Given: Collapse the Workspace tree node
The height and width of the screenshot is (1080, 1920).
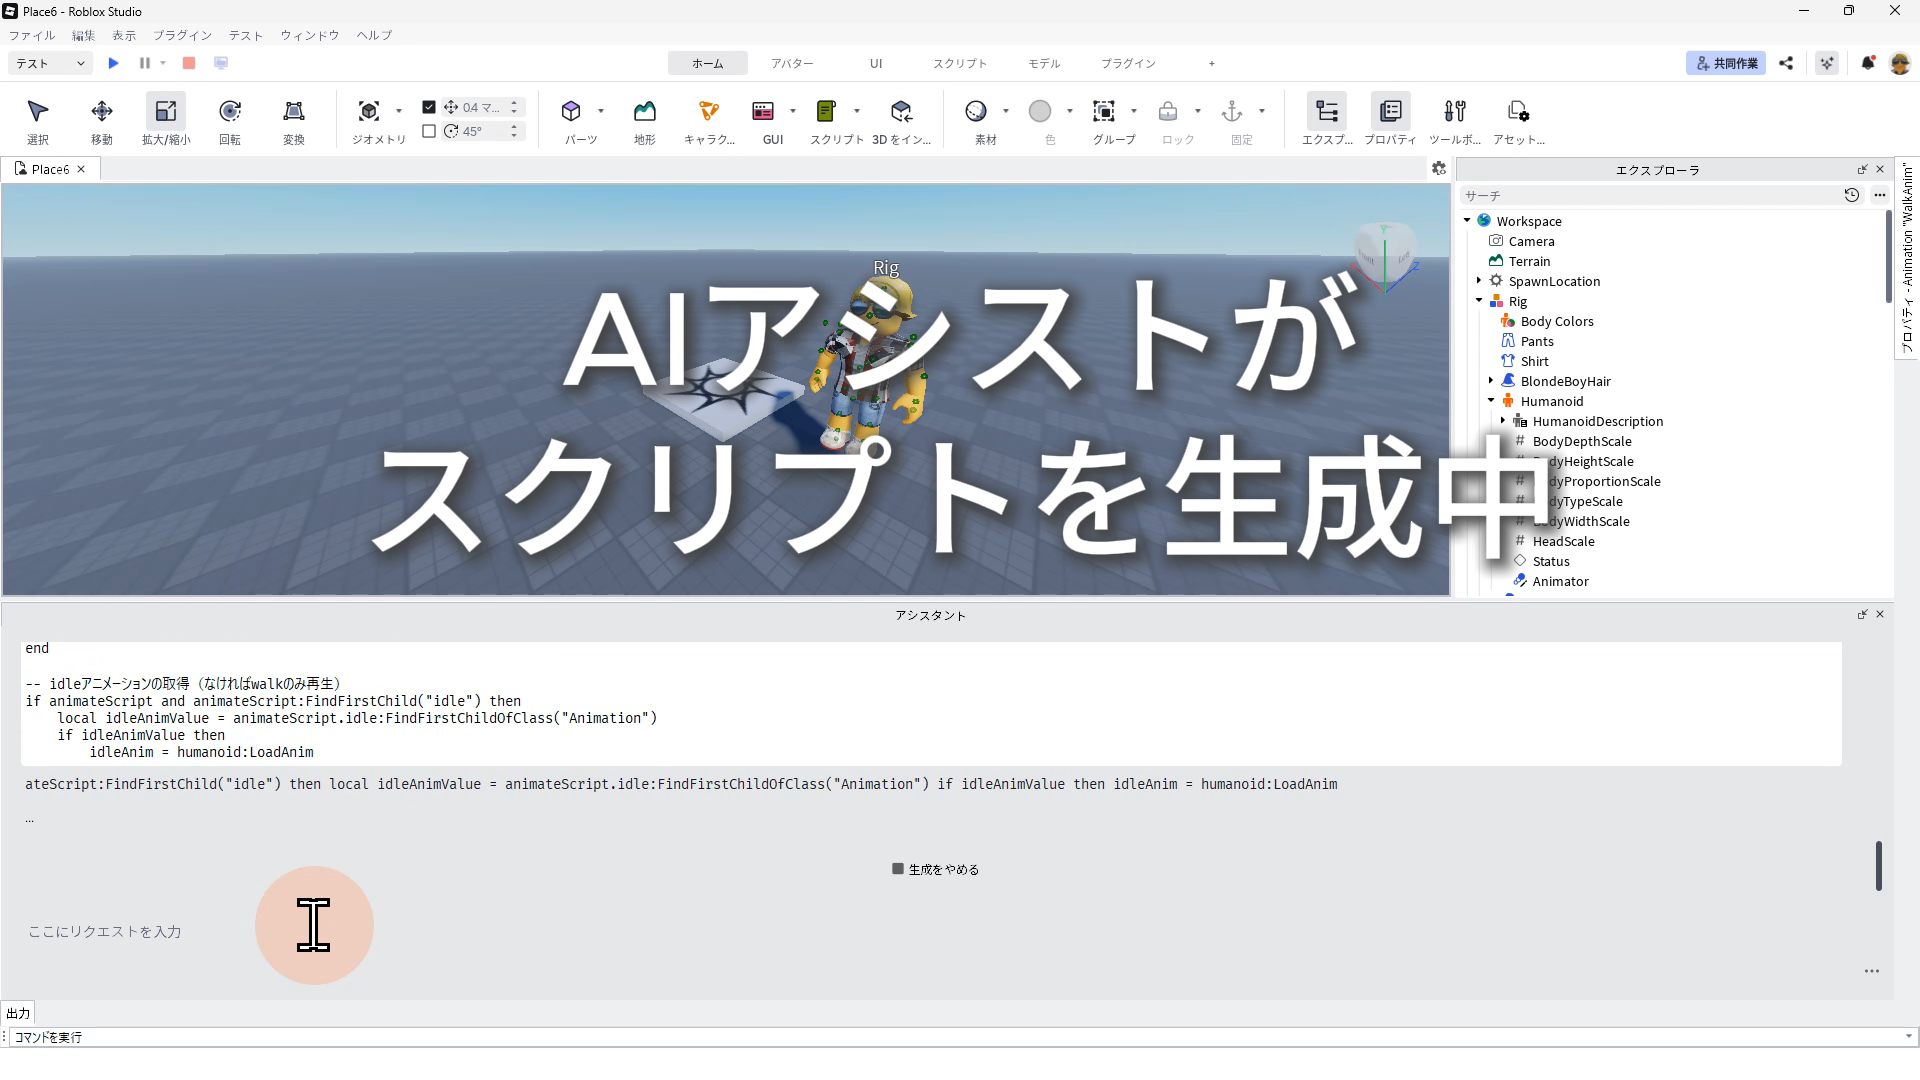Looking at the screenshot, I should tap(1467, 221).
